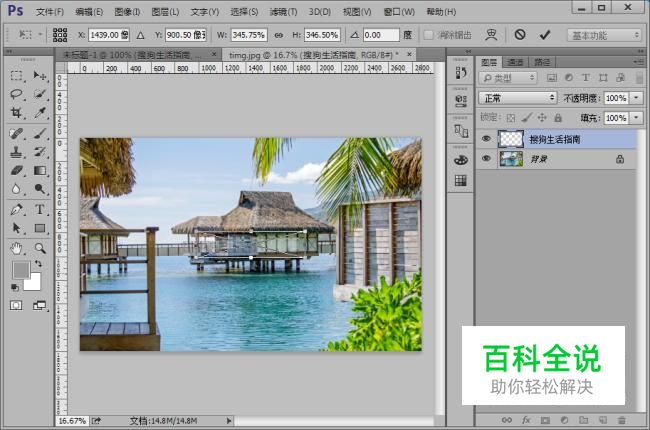Select the Eraser tool
The height and width of the screenshot is (430, 650).
(x=16, y=170)
